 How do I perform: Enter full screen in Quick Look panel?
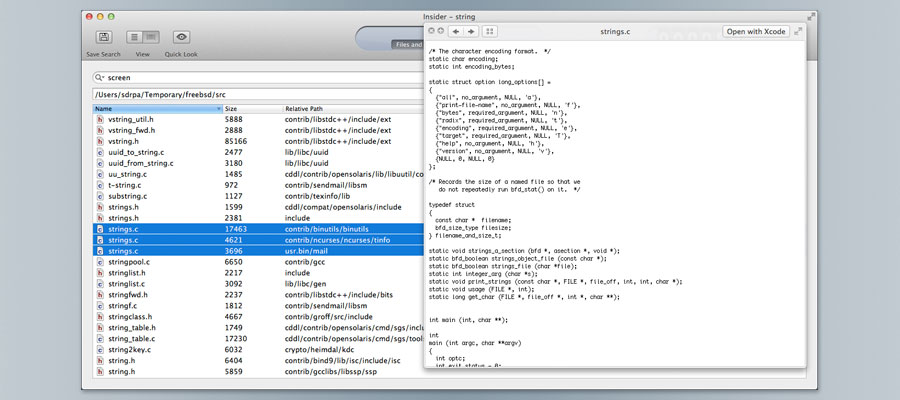click(x=798, y=32)
